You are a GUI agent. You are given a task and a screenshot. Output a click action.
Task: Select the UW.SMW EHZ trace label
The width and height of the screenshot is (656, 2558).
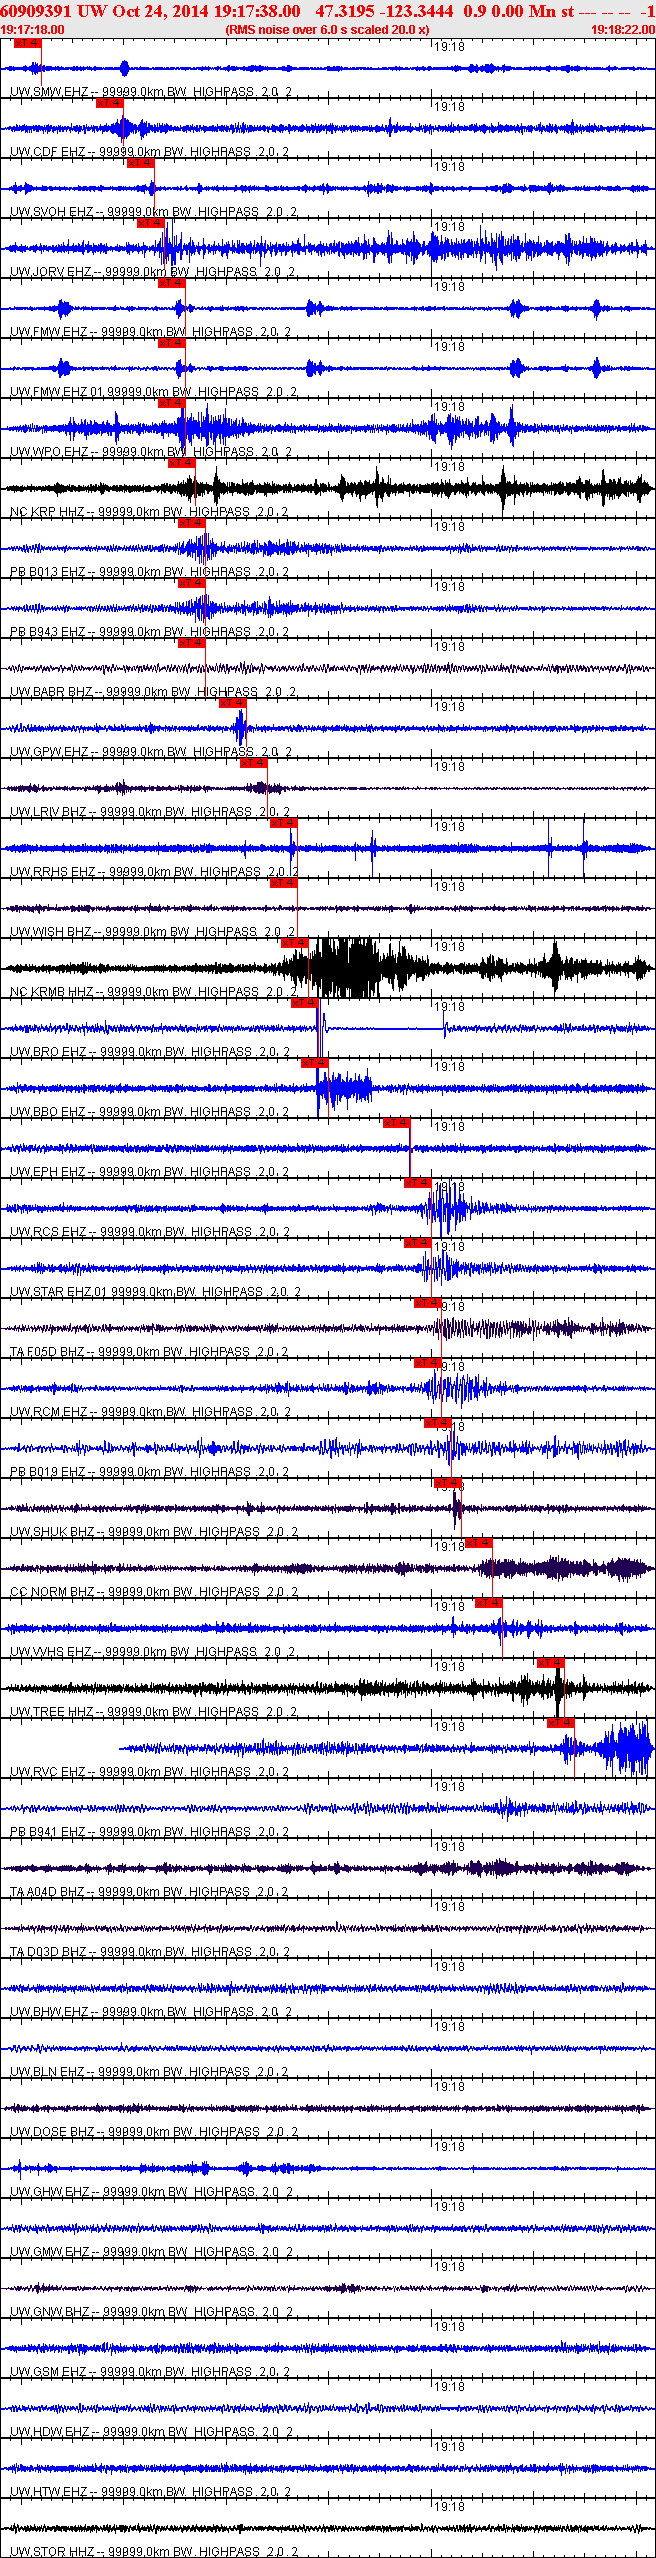(x=151, y=92)
